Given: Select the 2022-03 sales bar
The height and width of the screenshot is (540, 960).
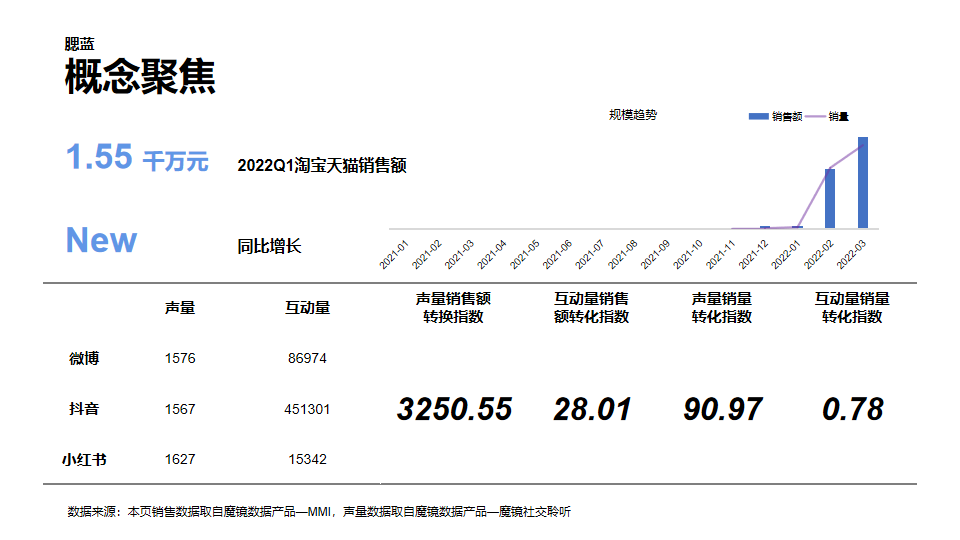Looking at the screenshot, I should tap(863, 182).
